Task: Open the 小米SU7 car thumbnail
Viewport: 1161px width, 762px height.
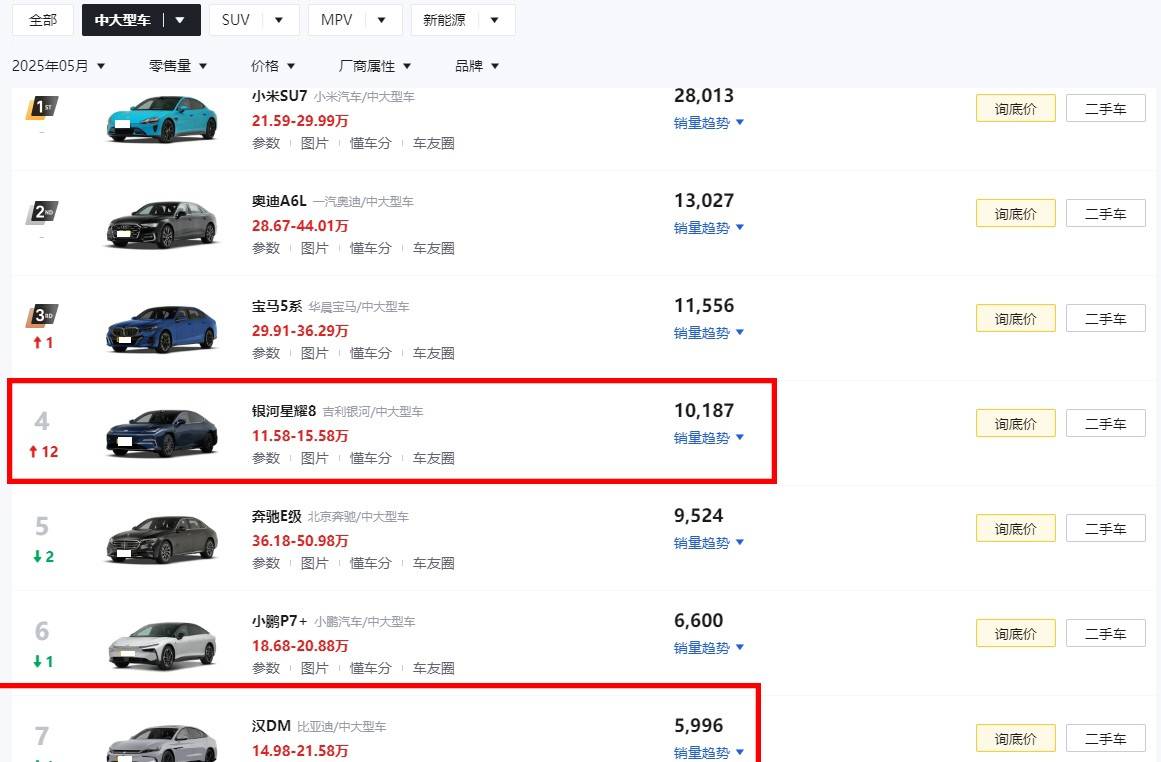Action: tap(162, 119)
